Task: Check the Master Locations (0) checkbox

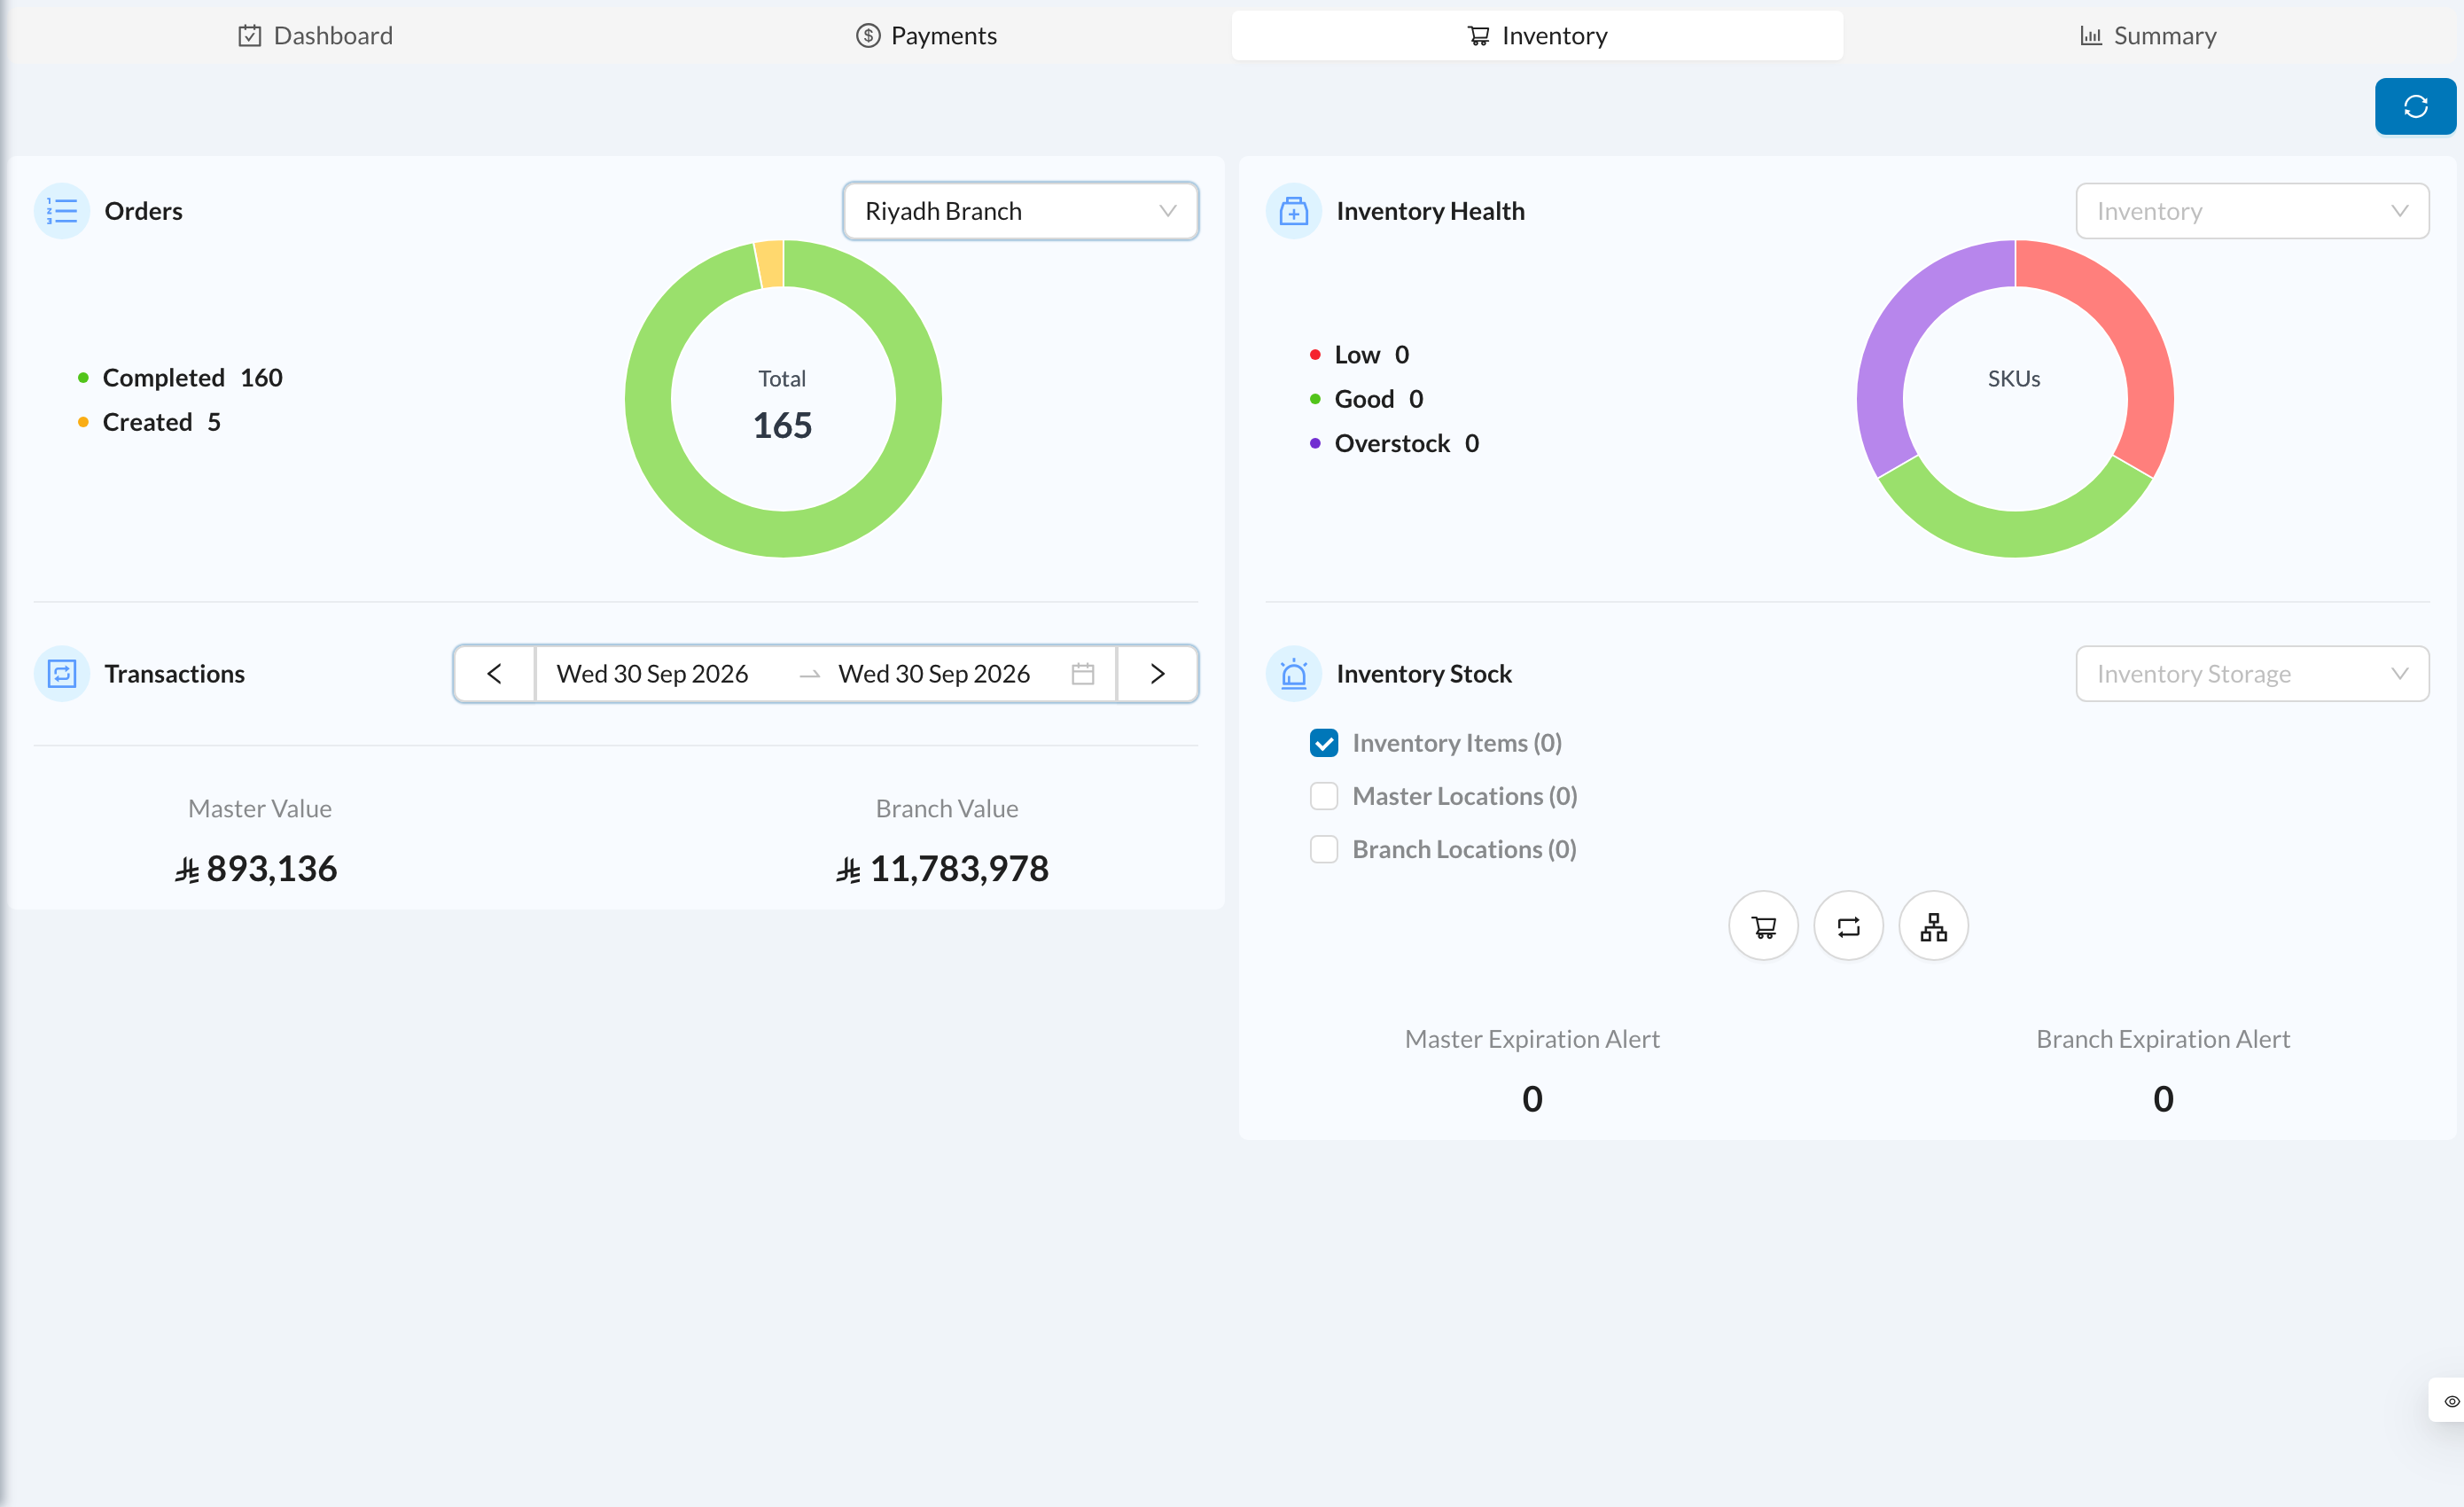Action: (1323, 796)
